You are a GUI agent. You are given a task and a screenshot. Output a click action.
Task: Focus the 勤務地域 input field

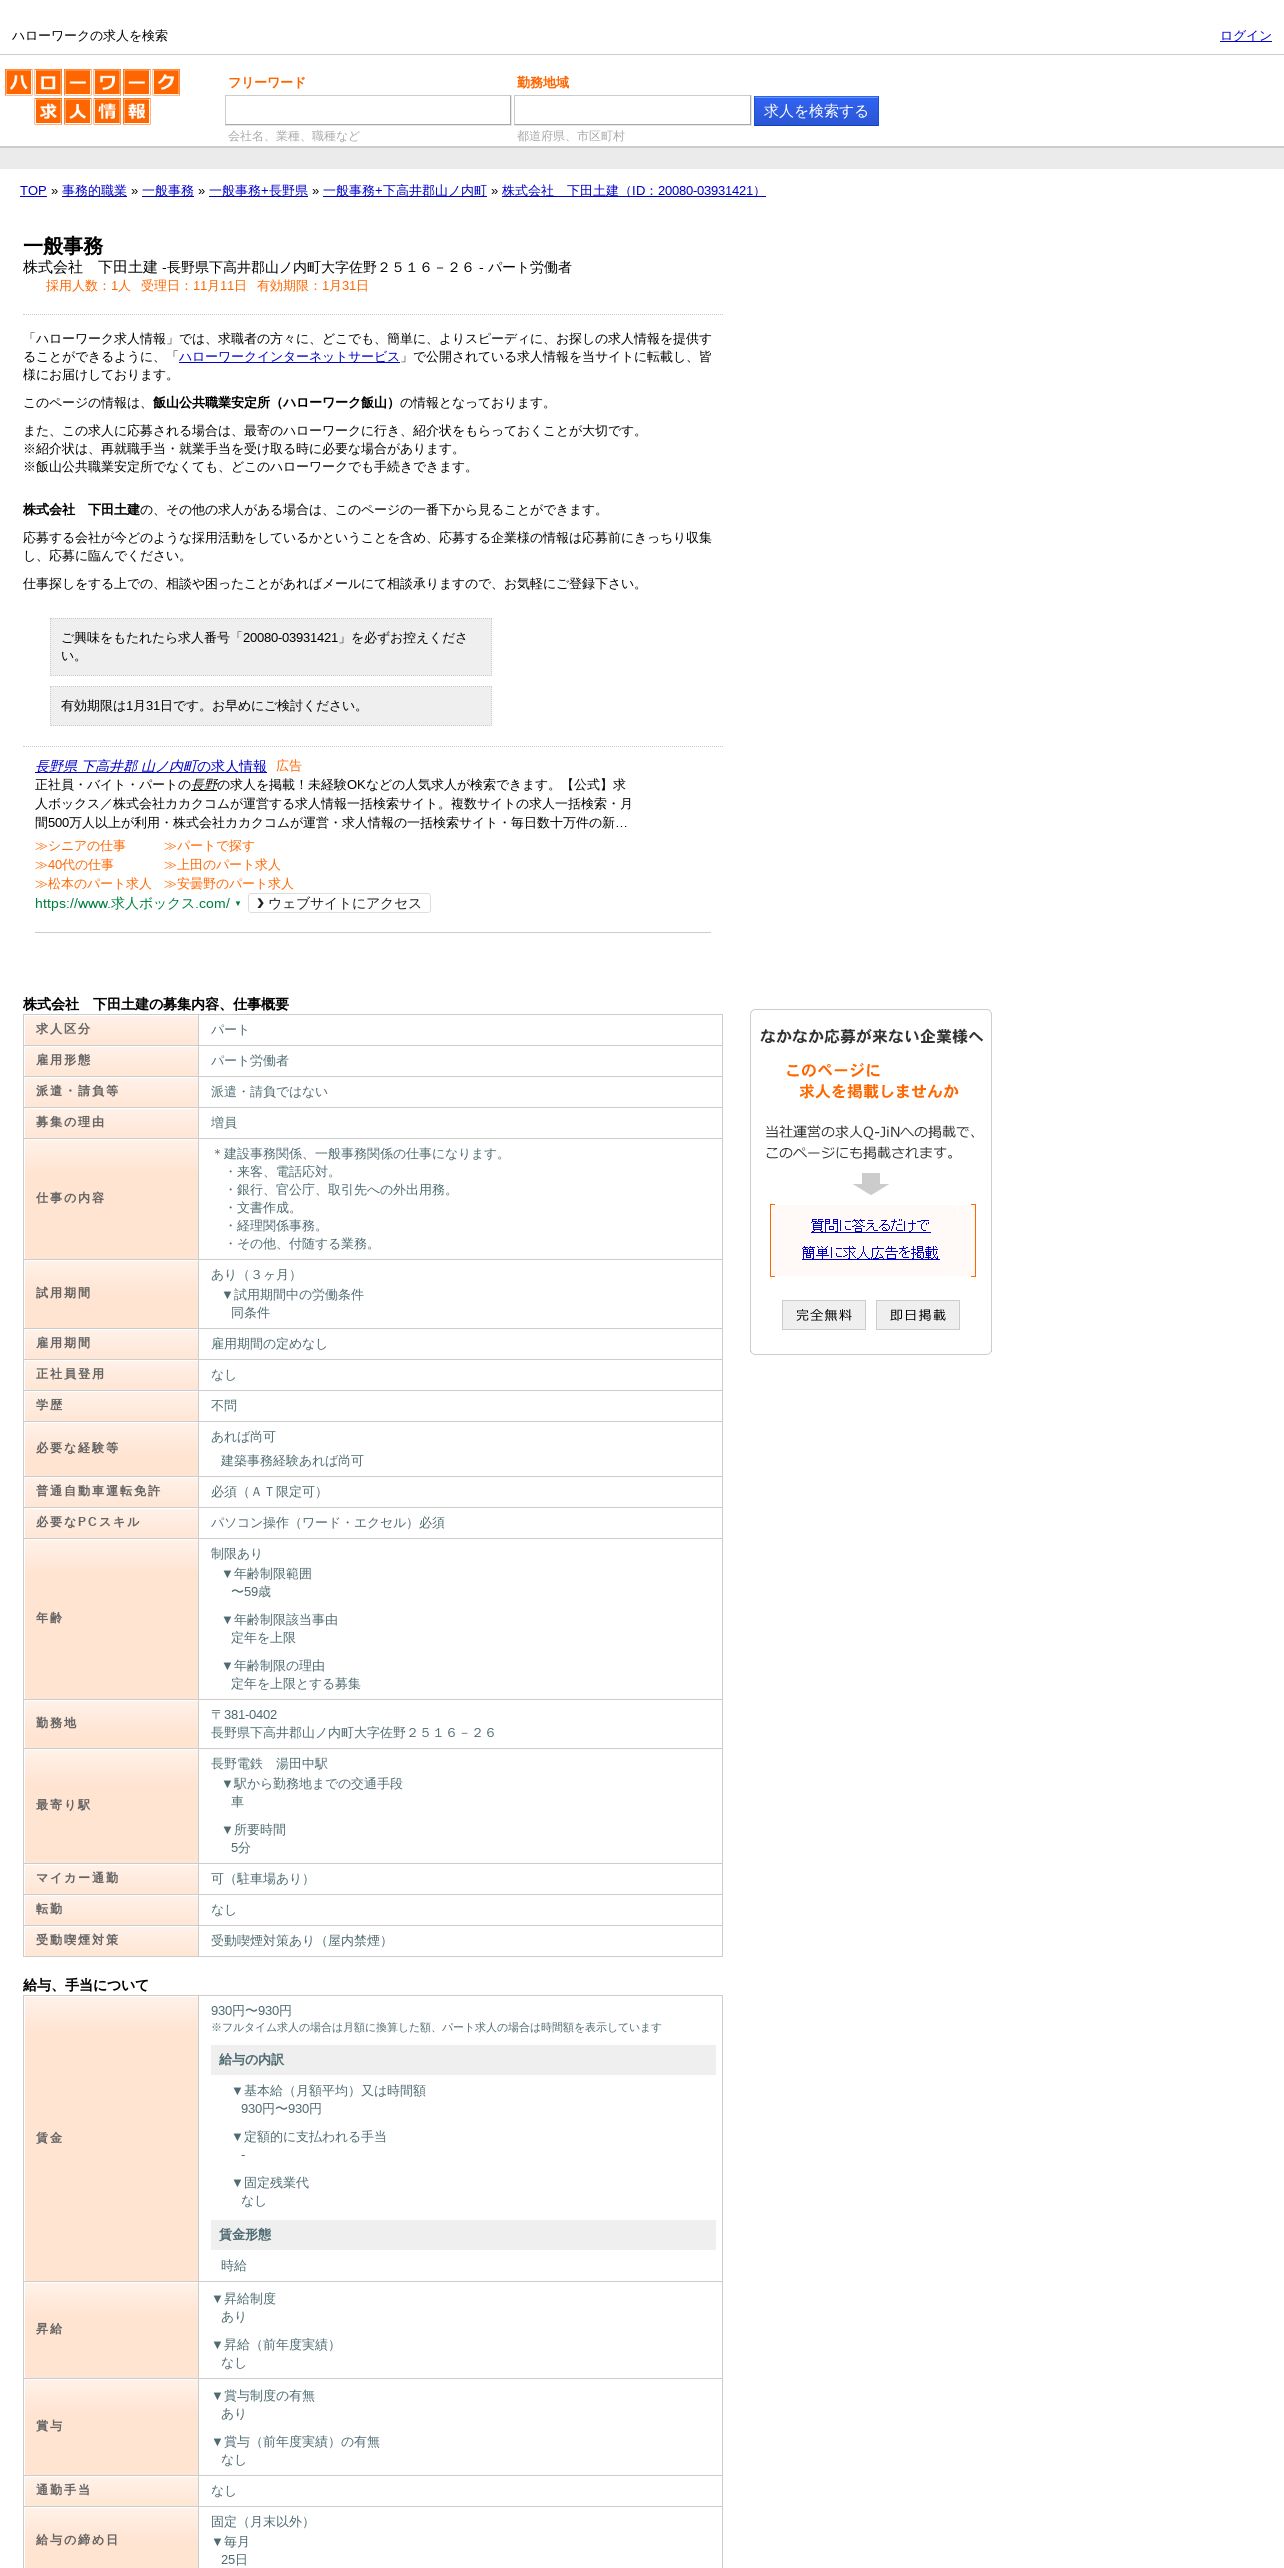pos(632,110)
